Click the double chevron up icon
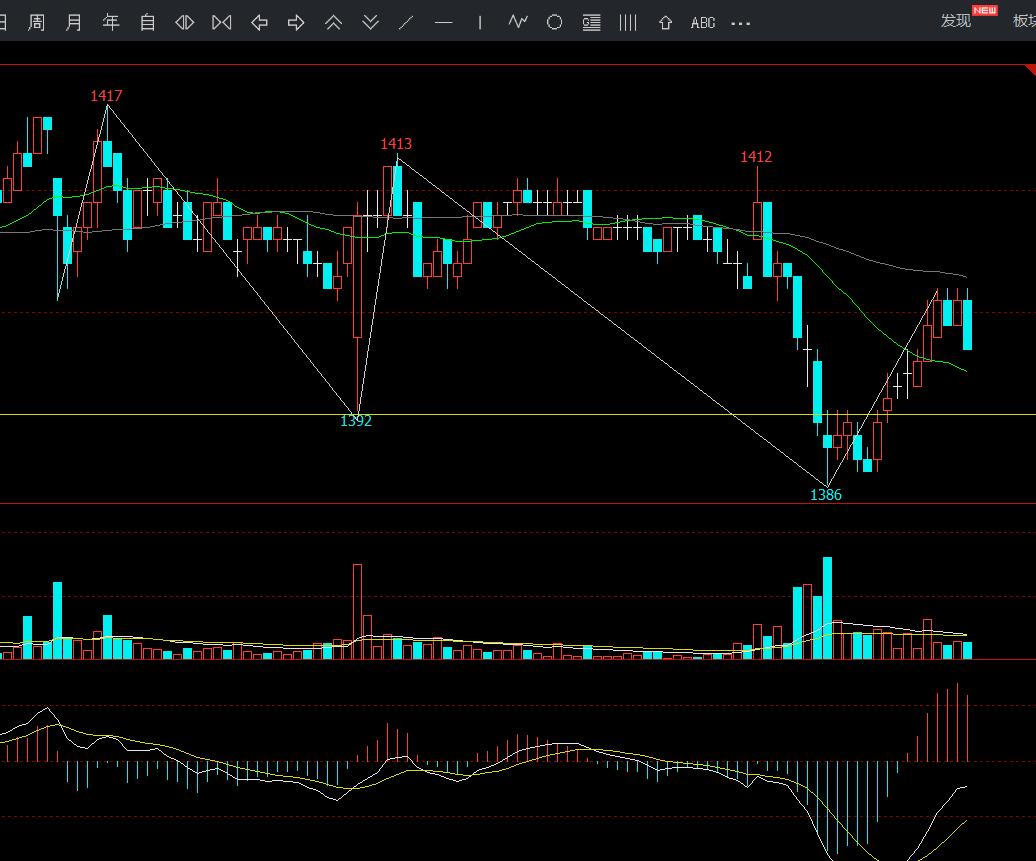This screenshot has height=861, width=1036. (333, 22)
